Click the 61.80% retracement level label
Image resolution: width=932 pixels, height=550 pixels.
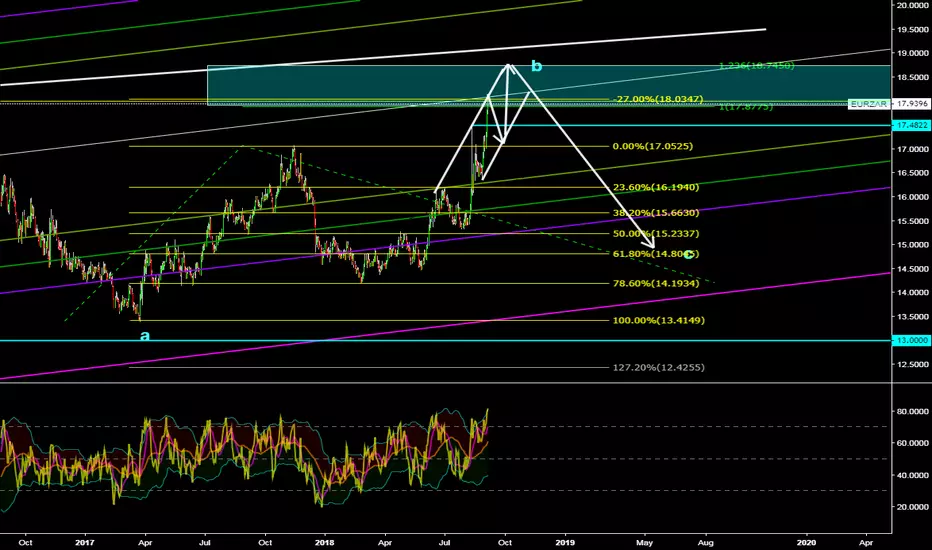(656, 254)
